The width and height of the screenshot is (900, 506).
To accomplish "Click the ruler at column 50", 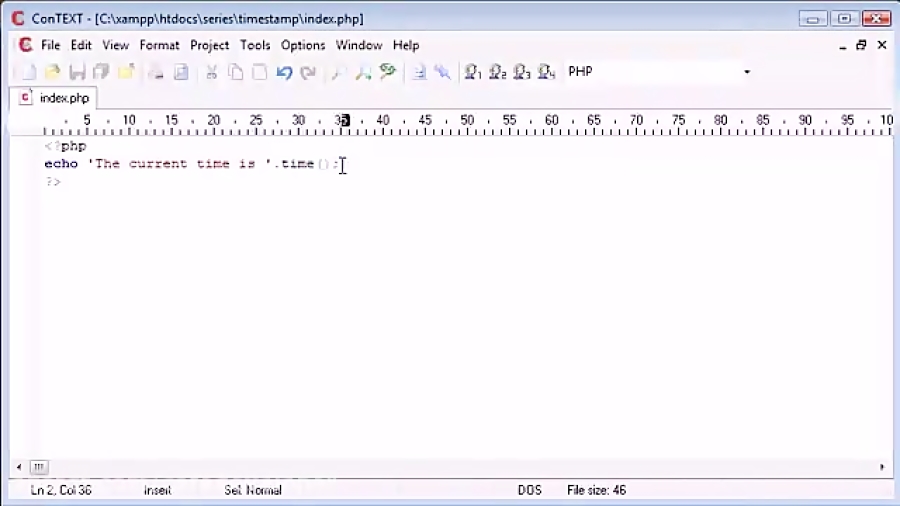I will click(467, 121).
